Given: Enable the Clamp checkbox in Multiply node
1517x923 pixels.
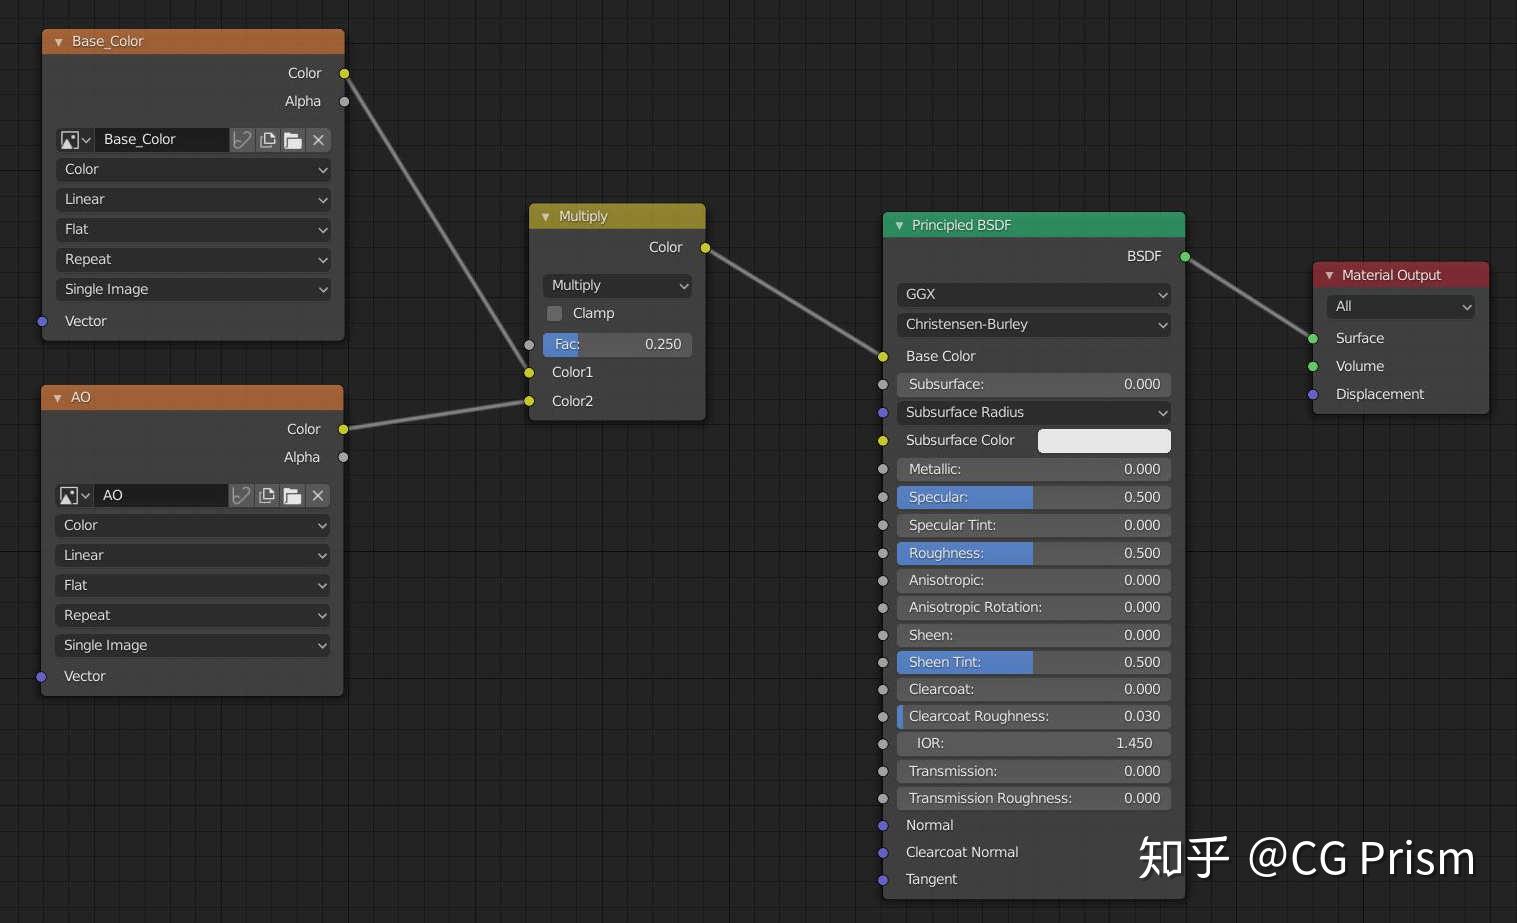Looking at the screenshot, I should [x=554, y=314].
